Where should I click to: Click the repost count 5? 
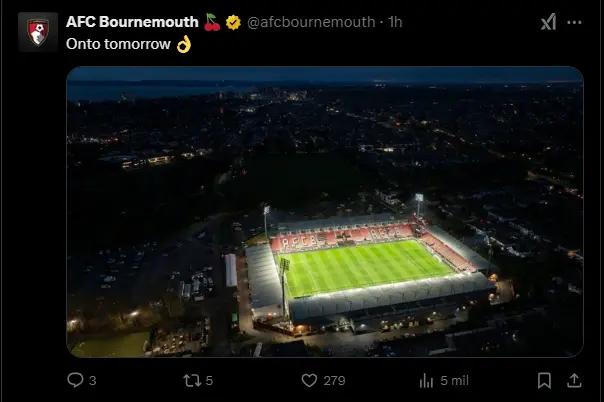[x=211, y=380]
